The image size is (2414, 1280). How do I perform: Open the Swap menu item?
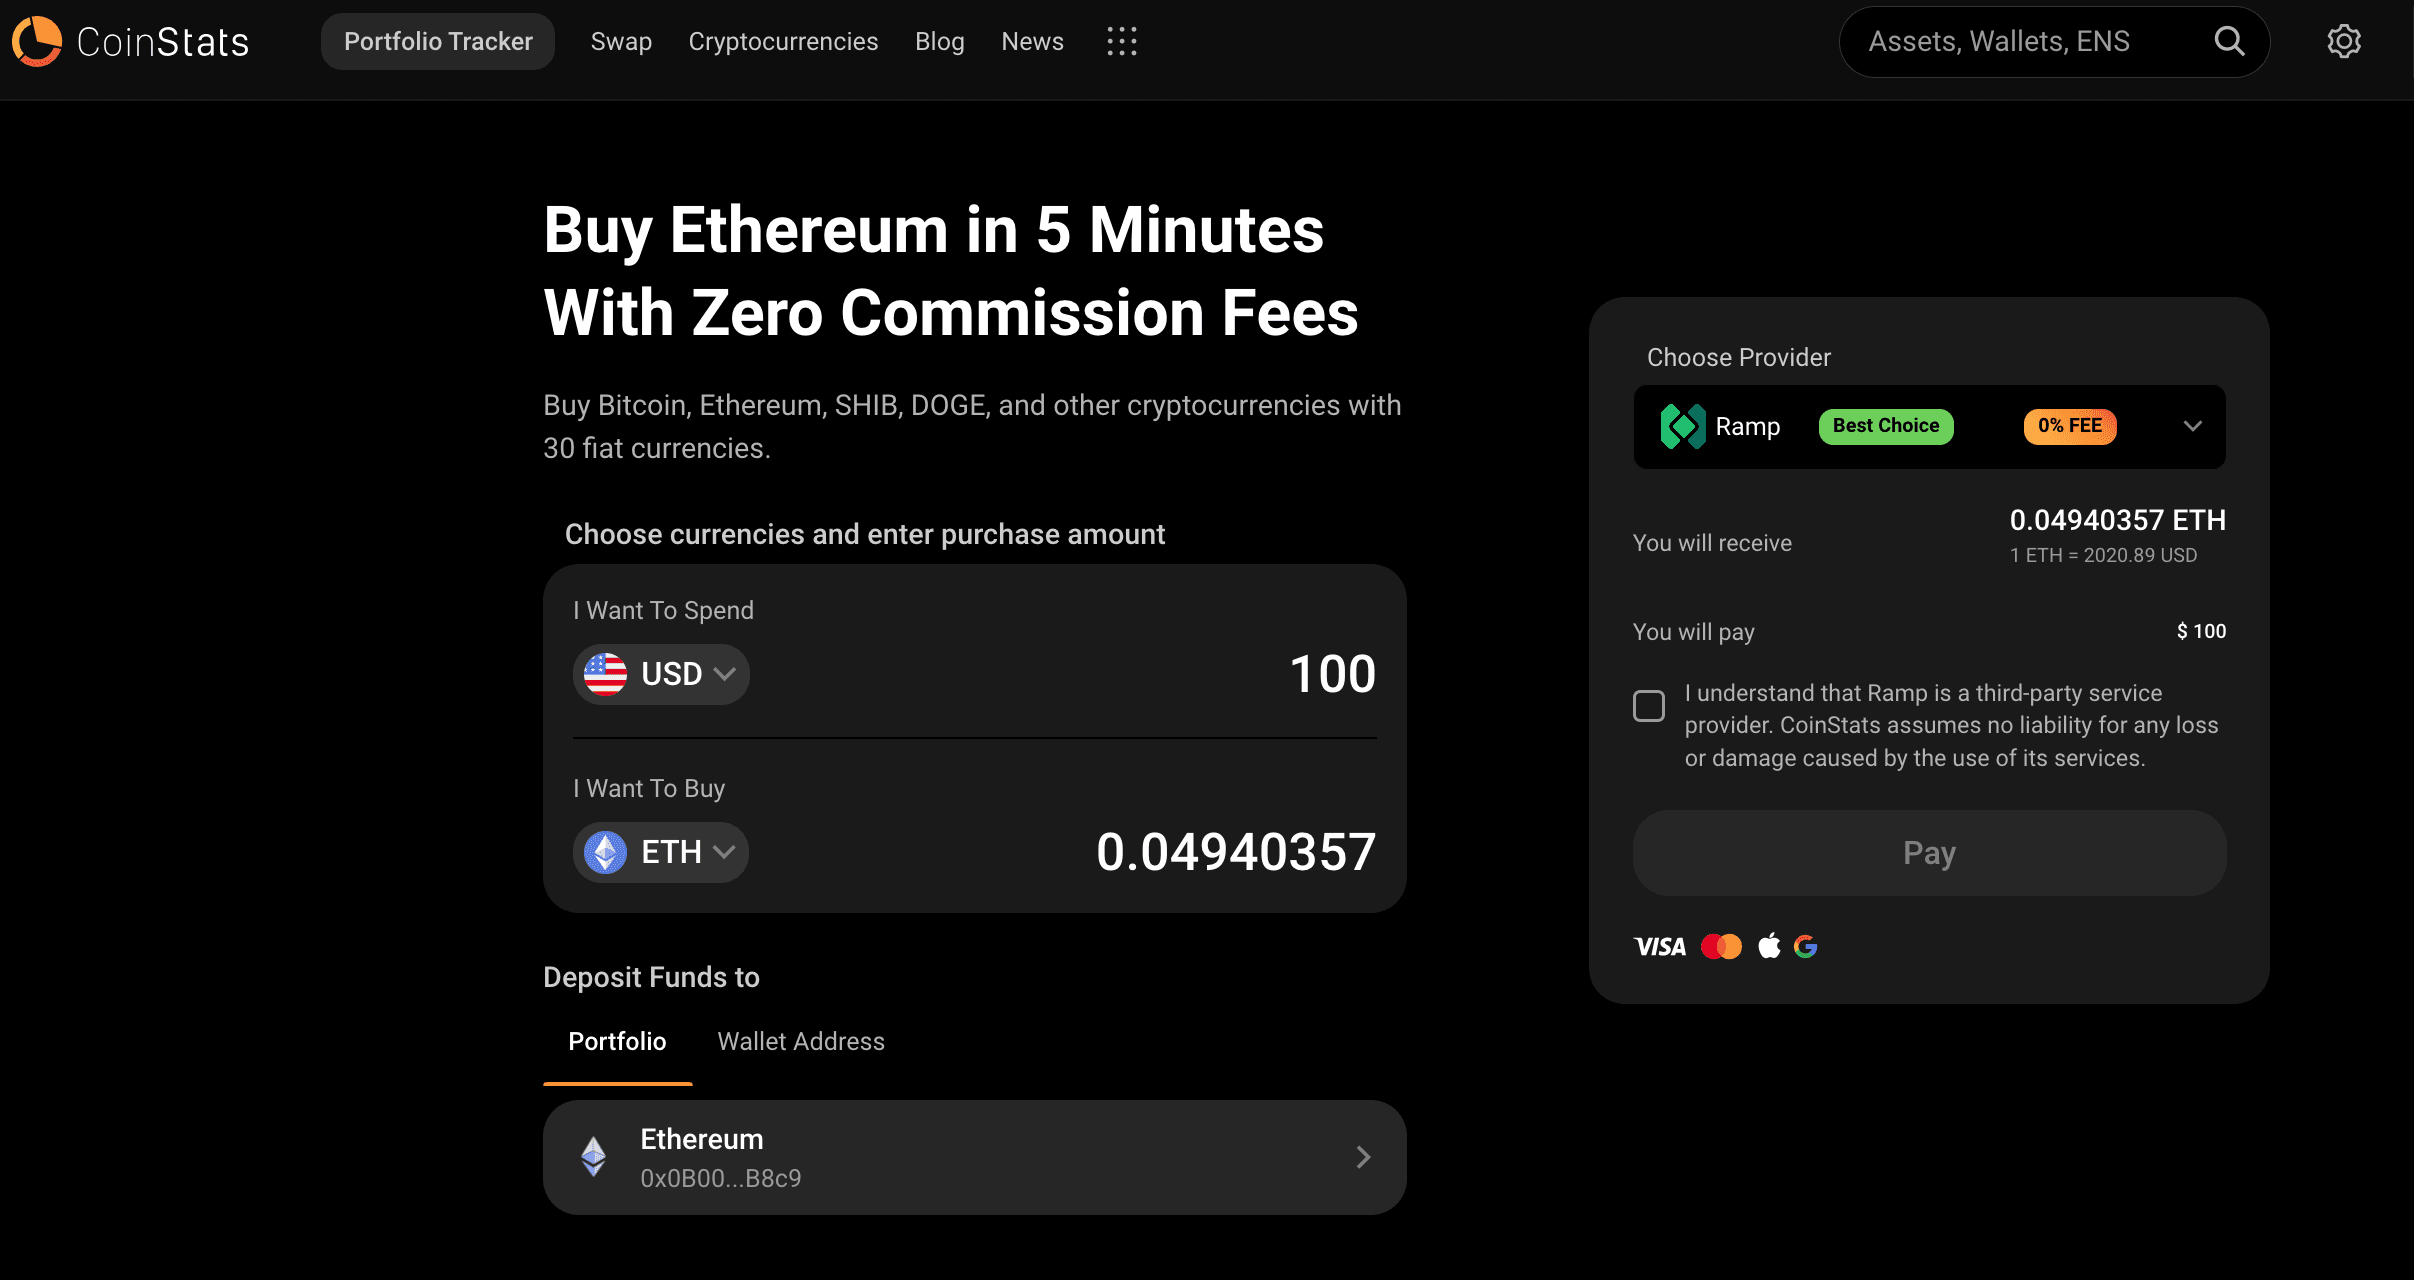(621, 41)
